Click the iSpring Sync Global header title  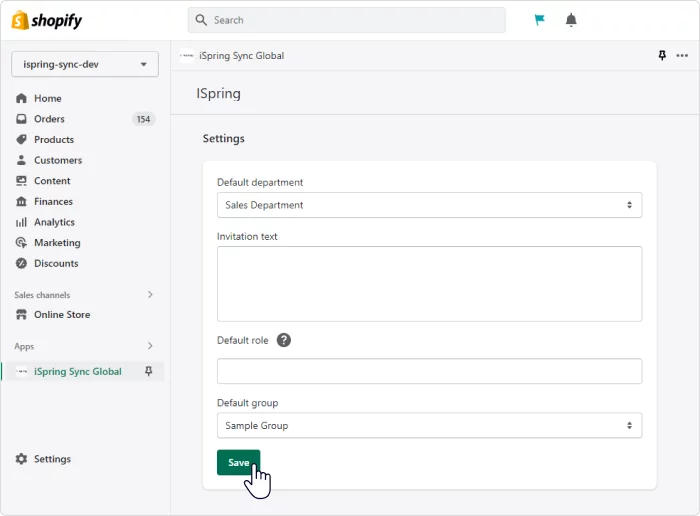pyautogui.click(x=242, y=56)
